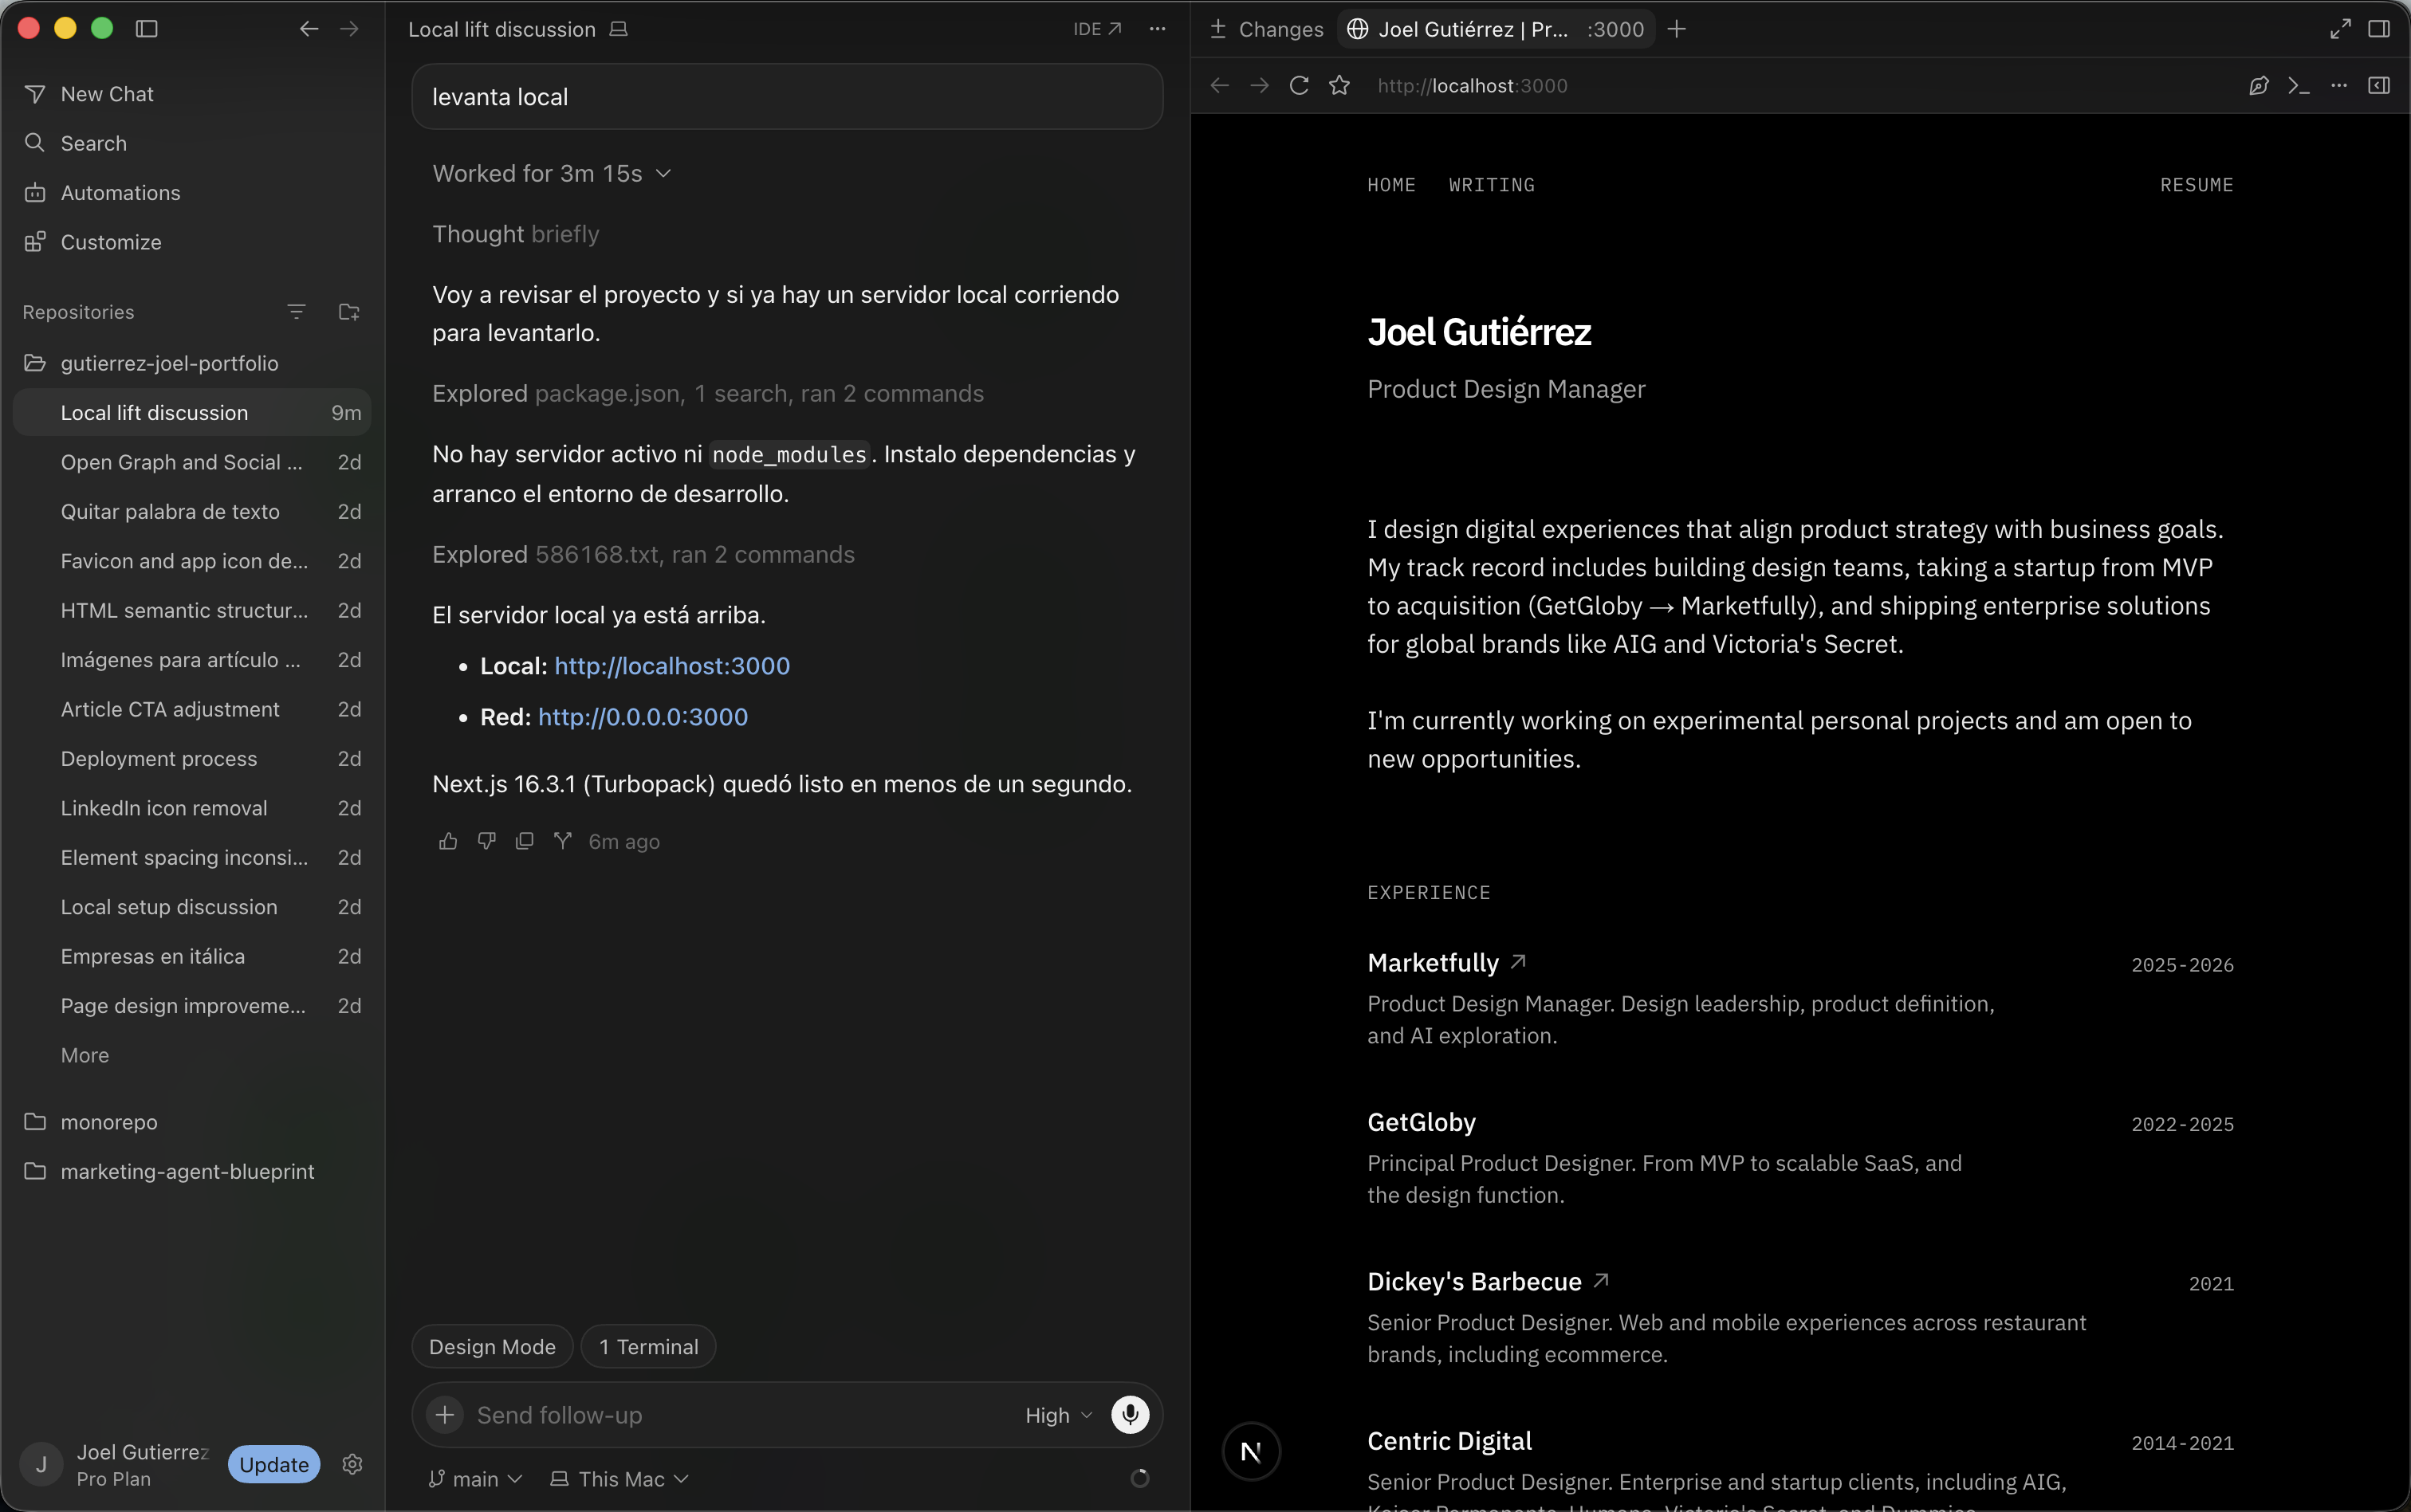Open the Customize section

point(192,242)
